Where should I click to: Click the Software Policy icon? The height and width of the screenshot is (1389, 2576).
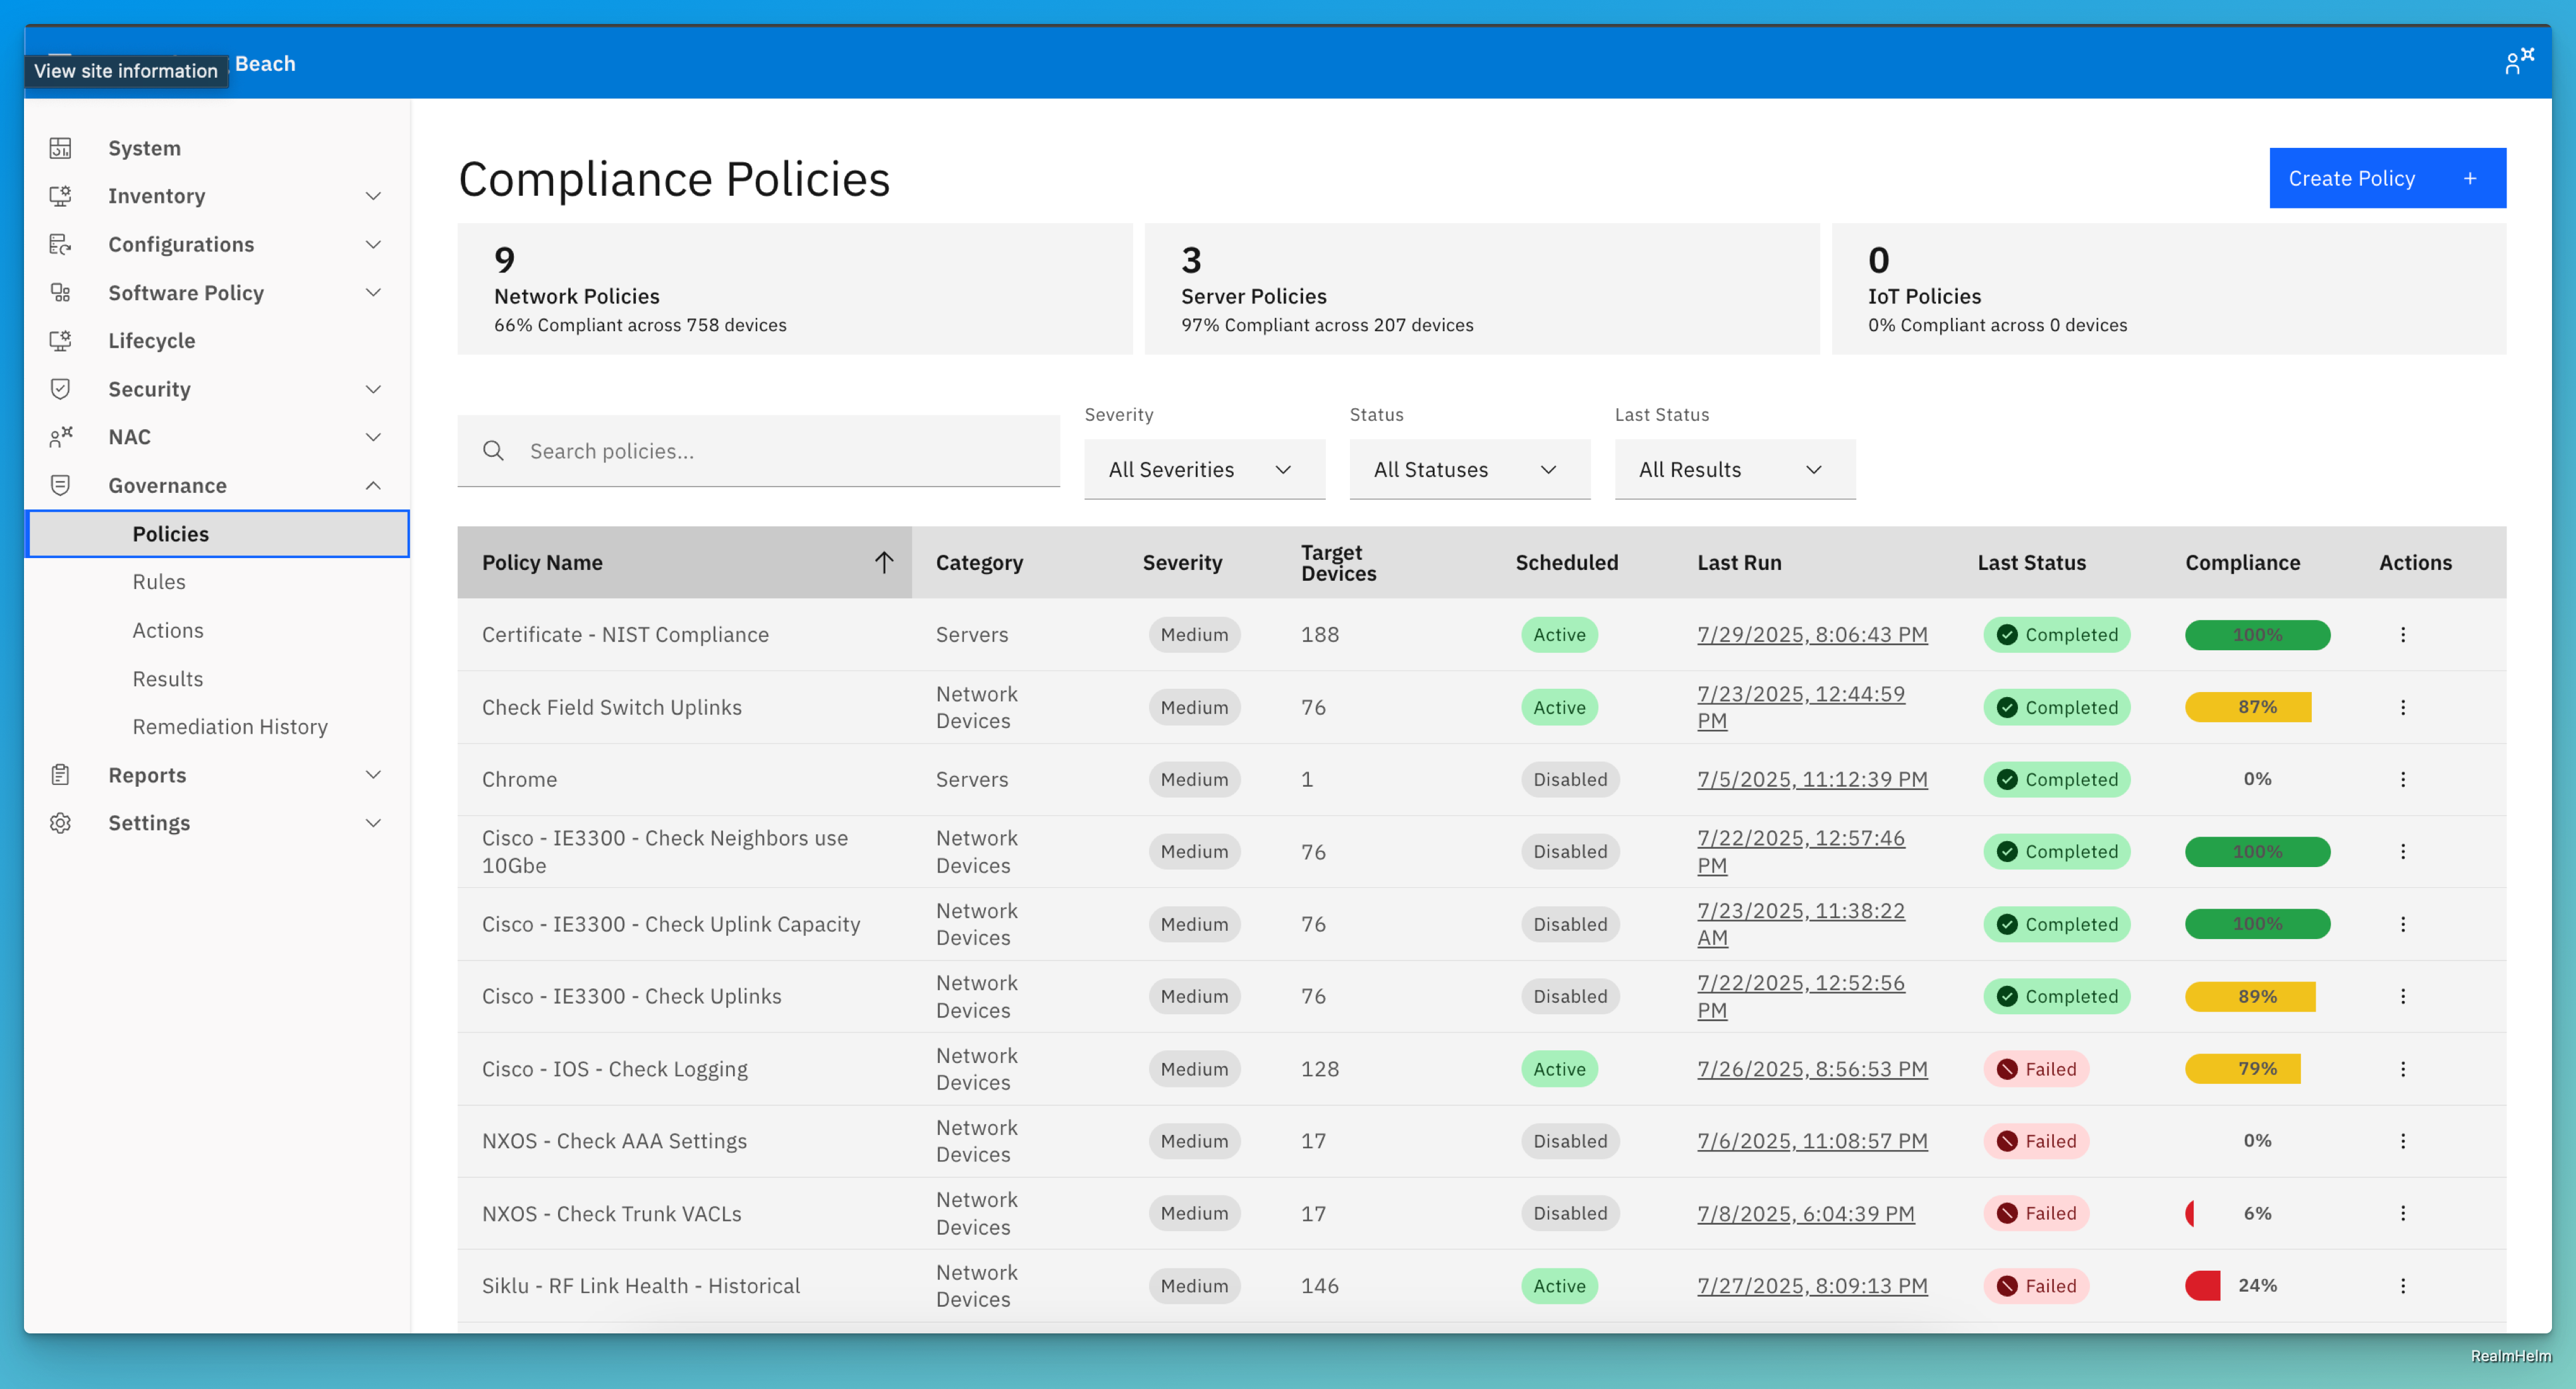point(60,292)
